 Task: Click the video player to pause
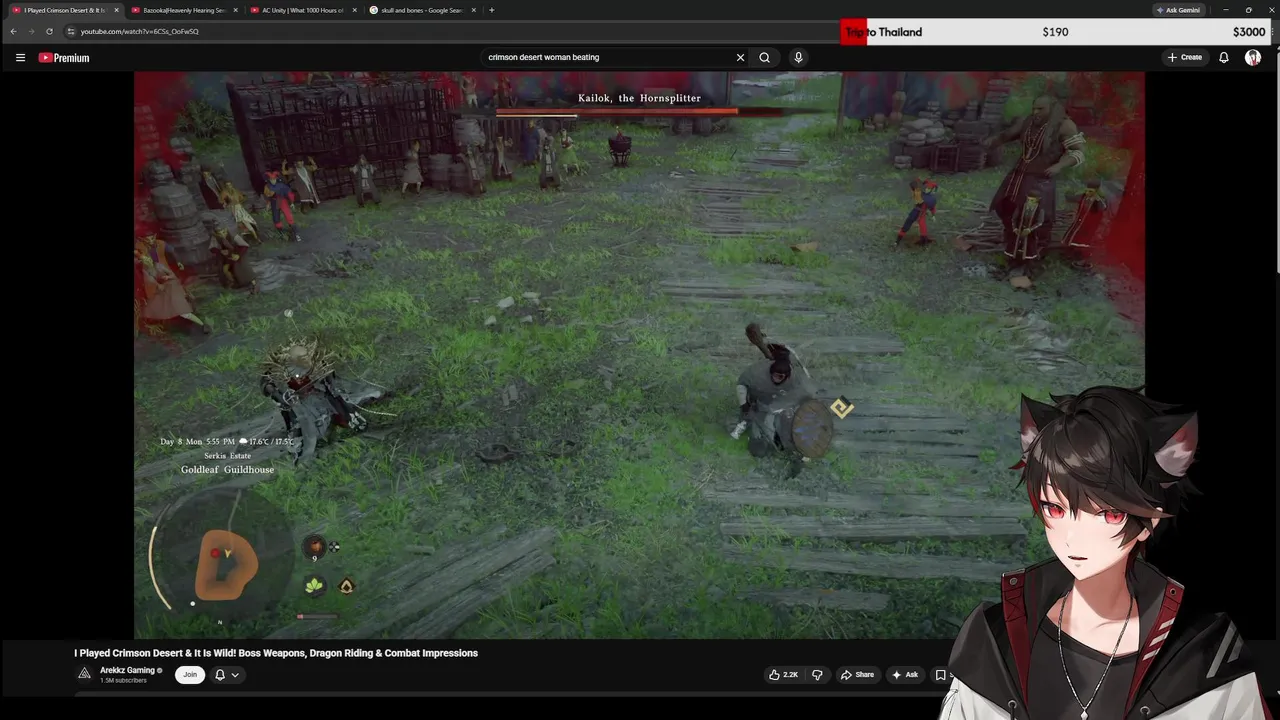640,355
